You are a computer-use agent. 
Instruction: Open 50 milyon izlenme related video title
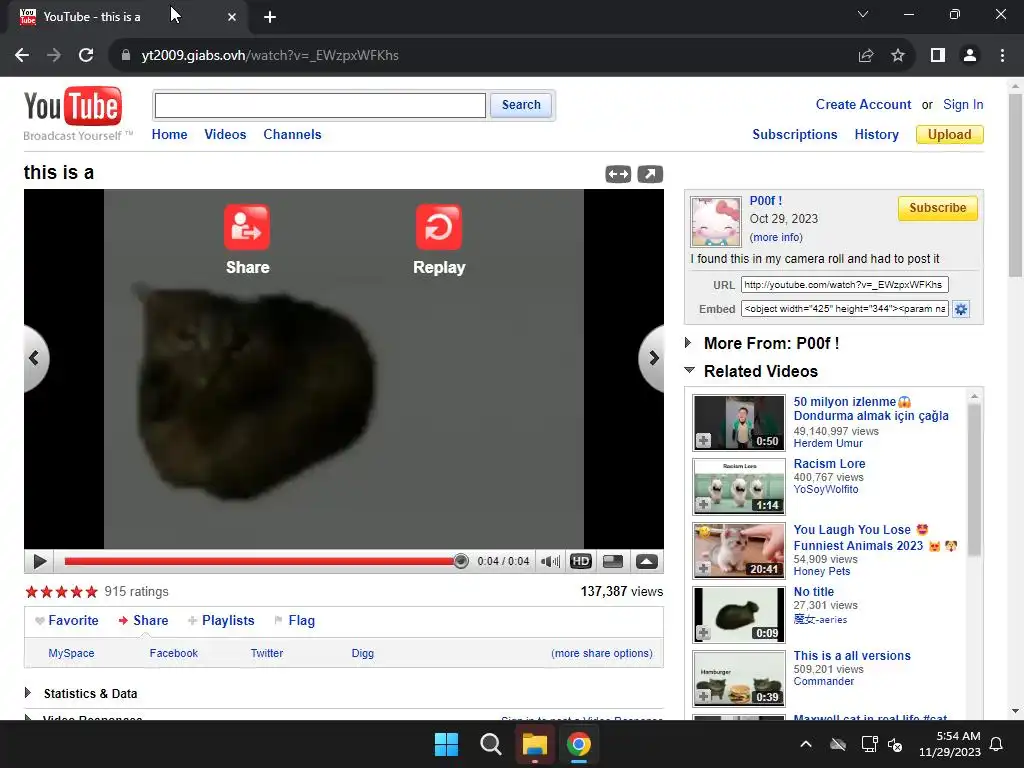[871, 409]
